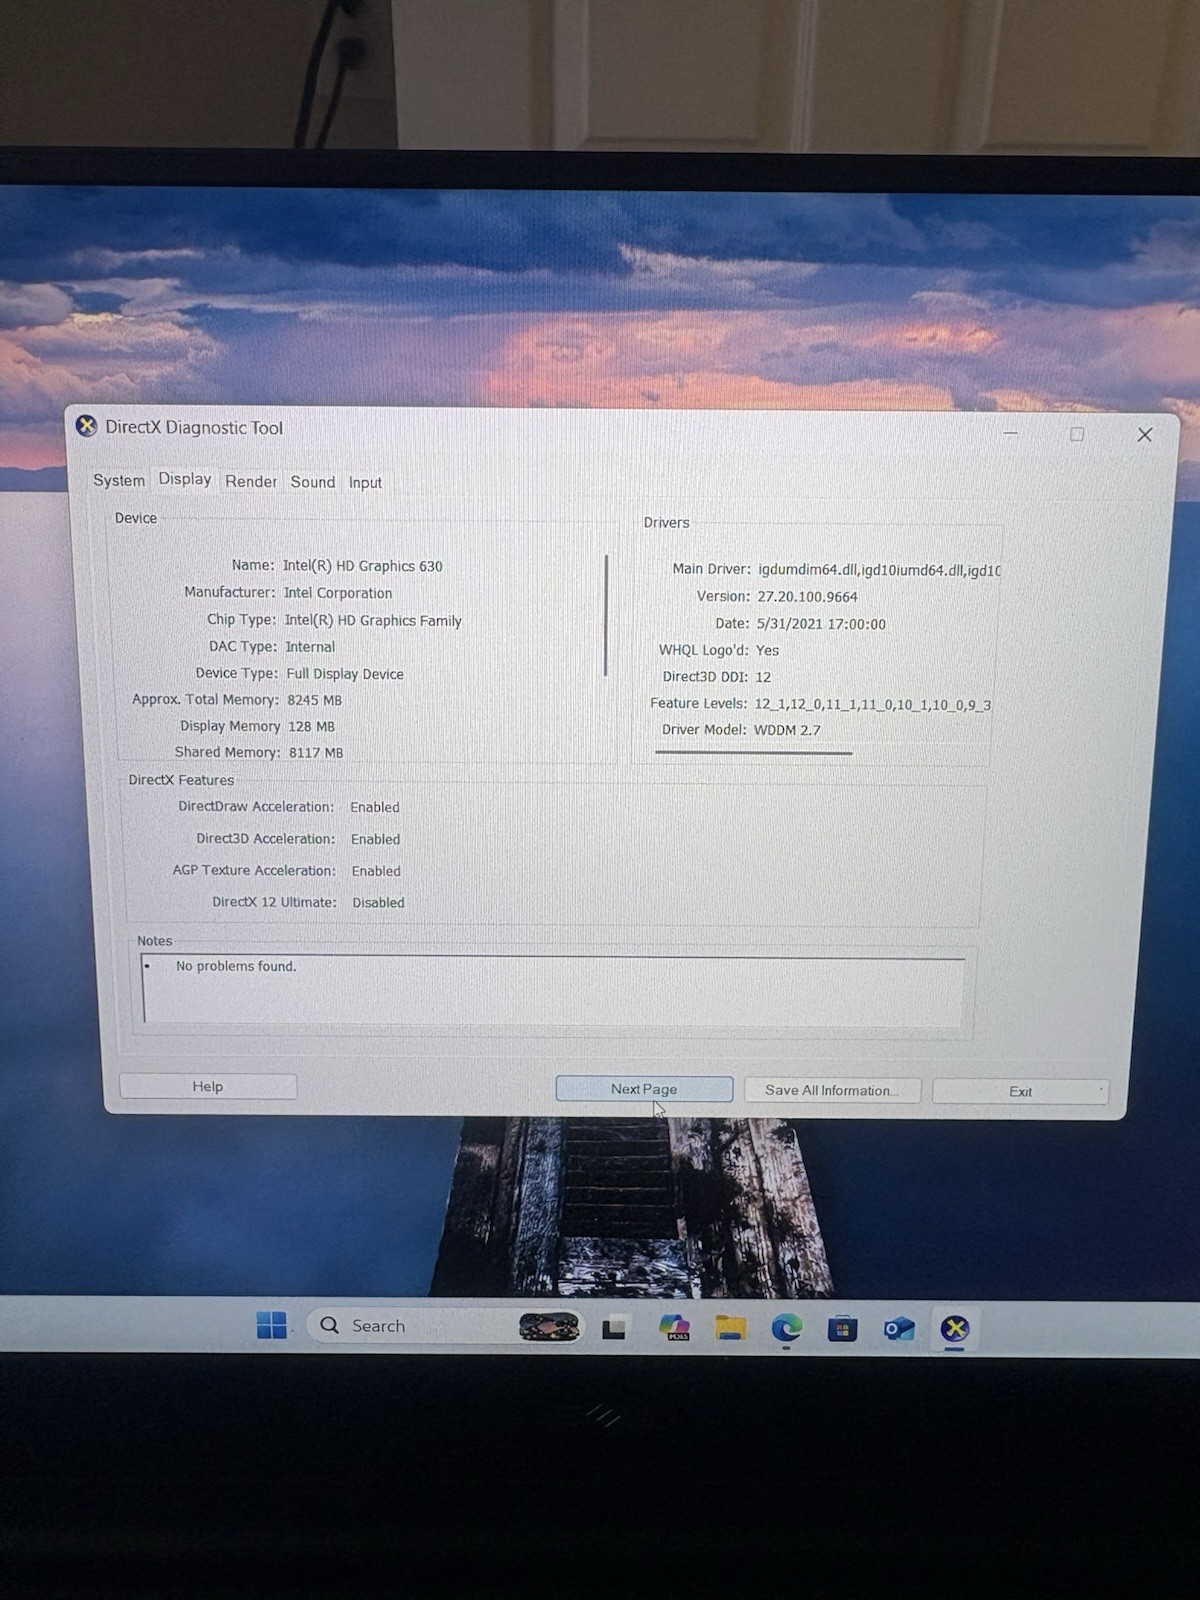
Task: Click the '128 MB' display memory value
Action: [x=311, y=726]
